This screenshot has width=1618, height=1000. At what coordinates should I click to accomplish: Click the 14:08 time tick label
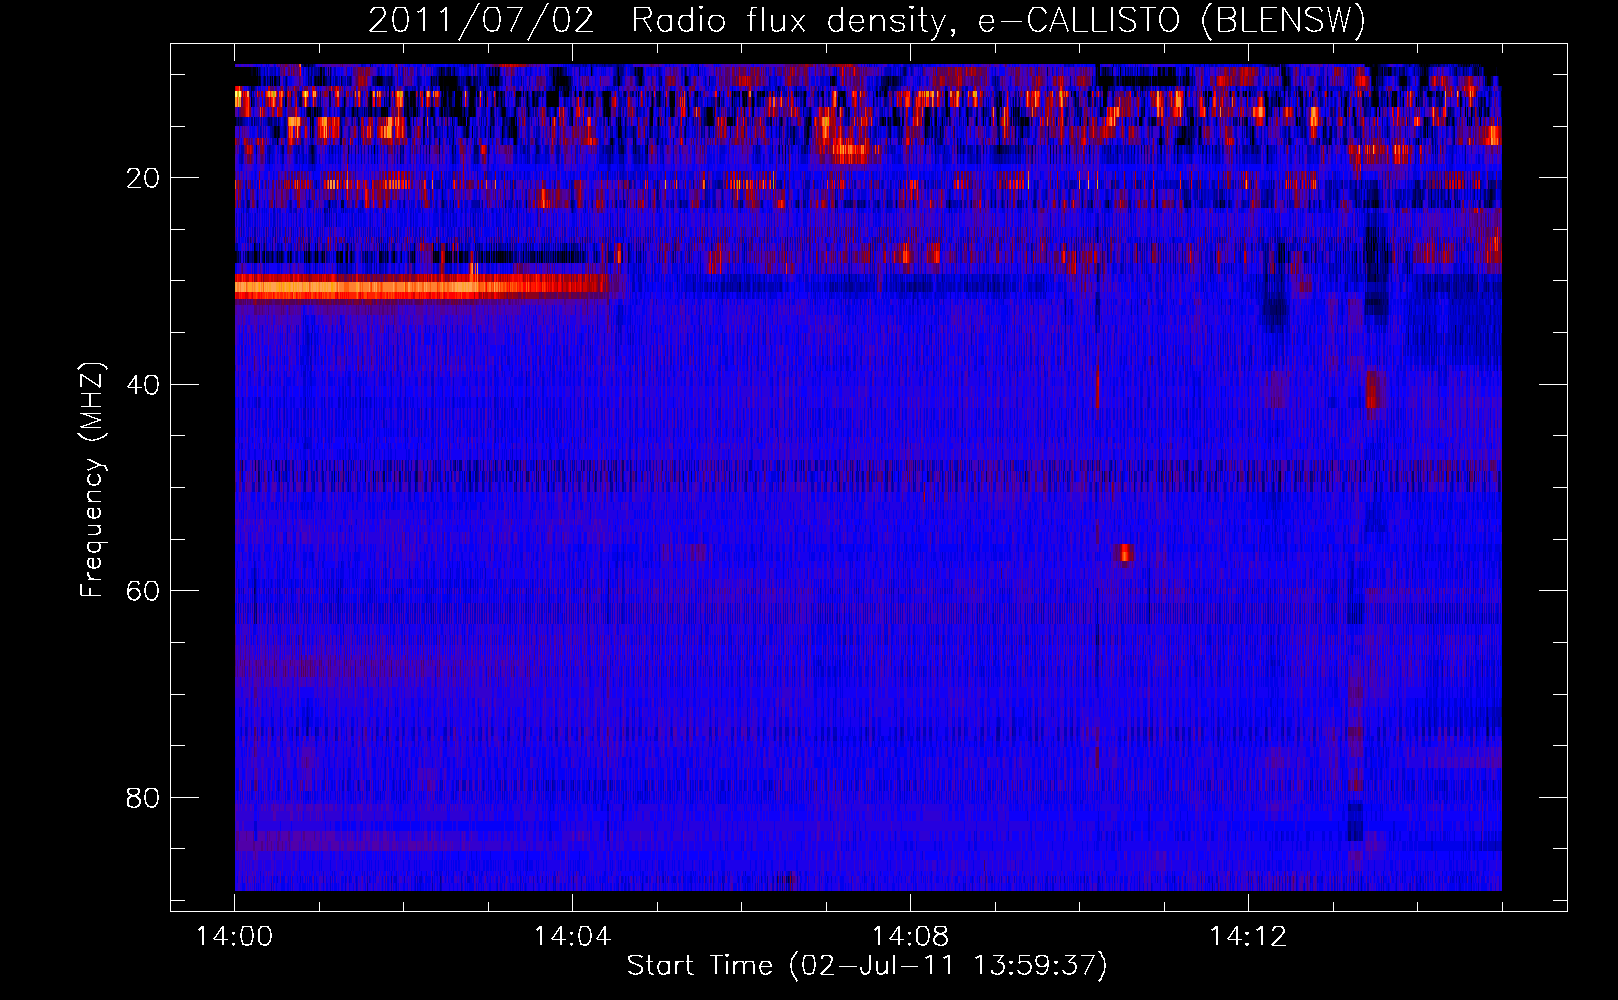[x=910, y=936]
